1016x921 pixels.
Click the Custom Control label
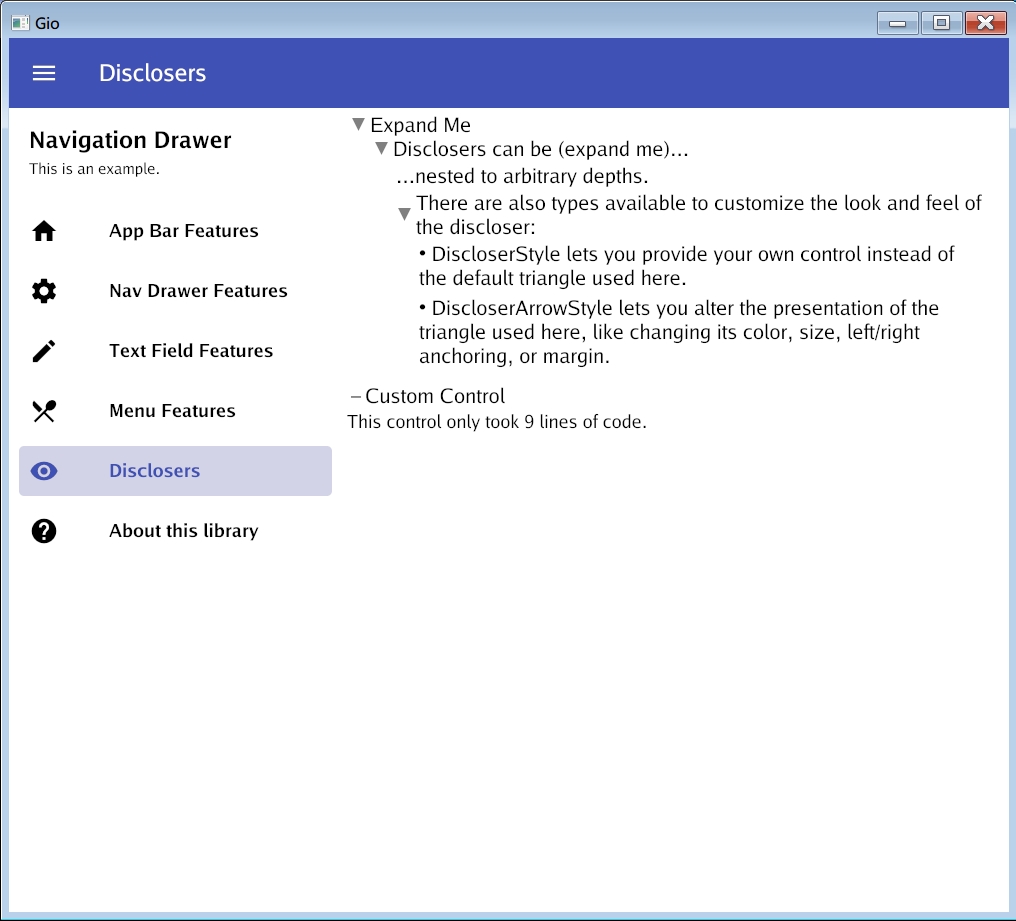435,396
